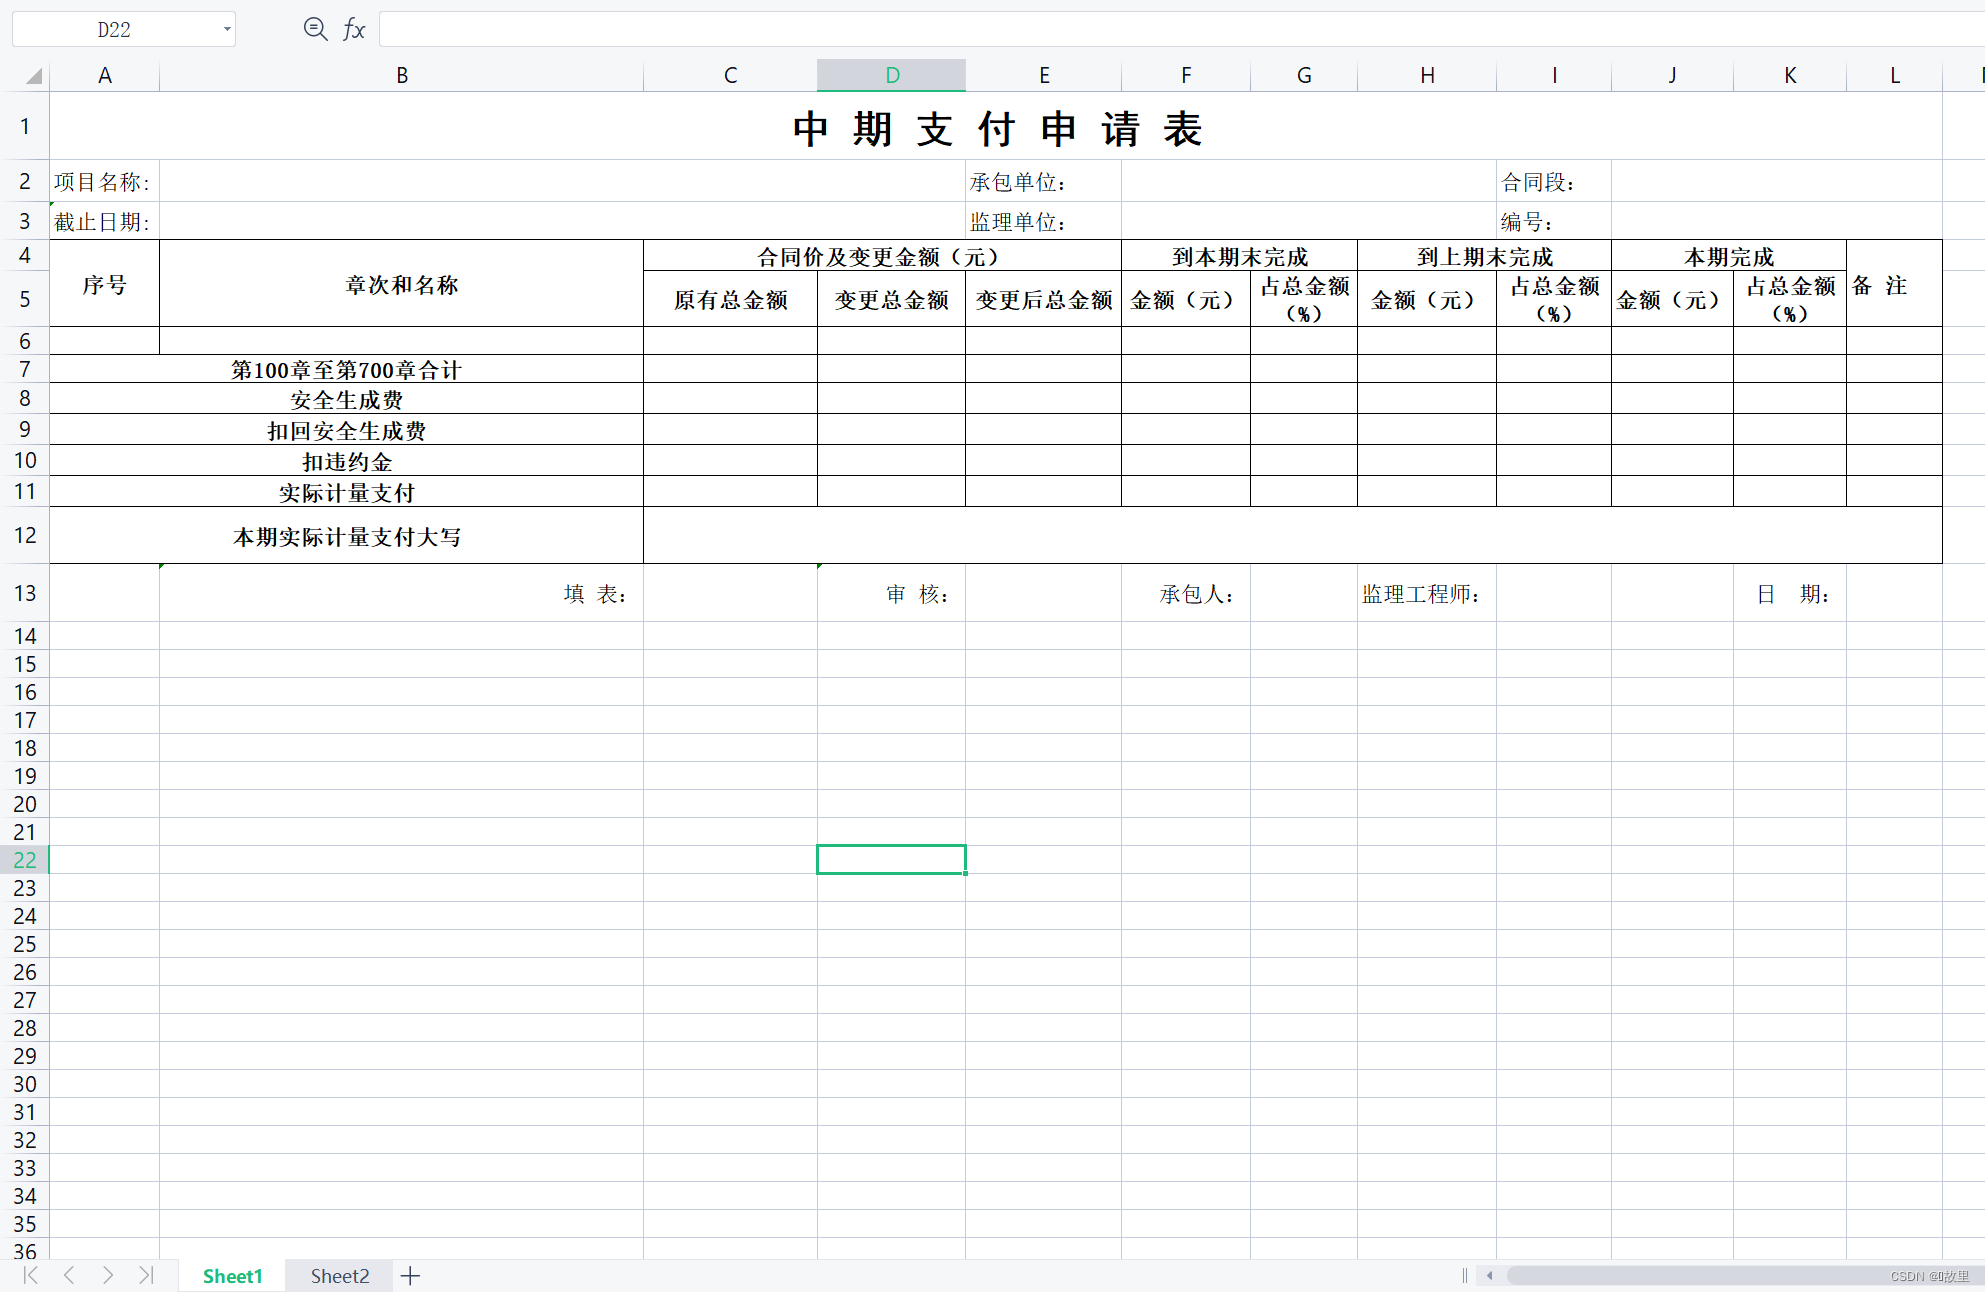Click the 变更总金额 header cell
Screen dimensions: 1985x1292
(x=891, y=300)
